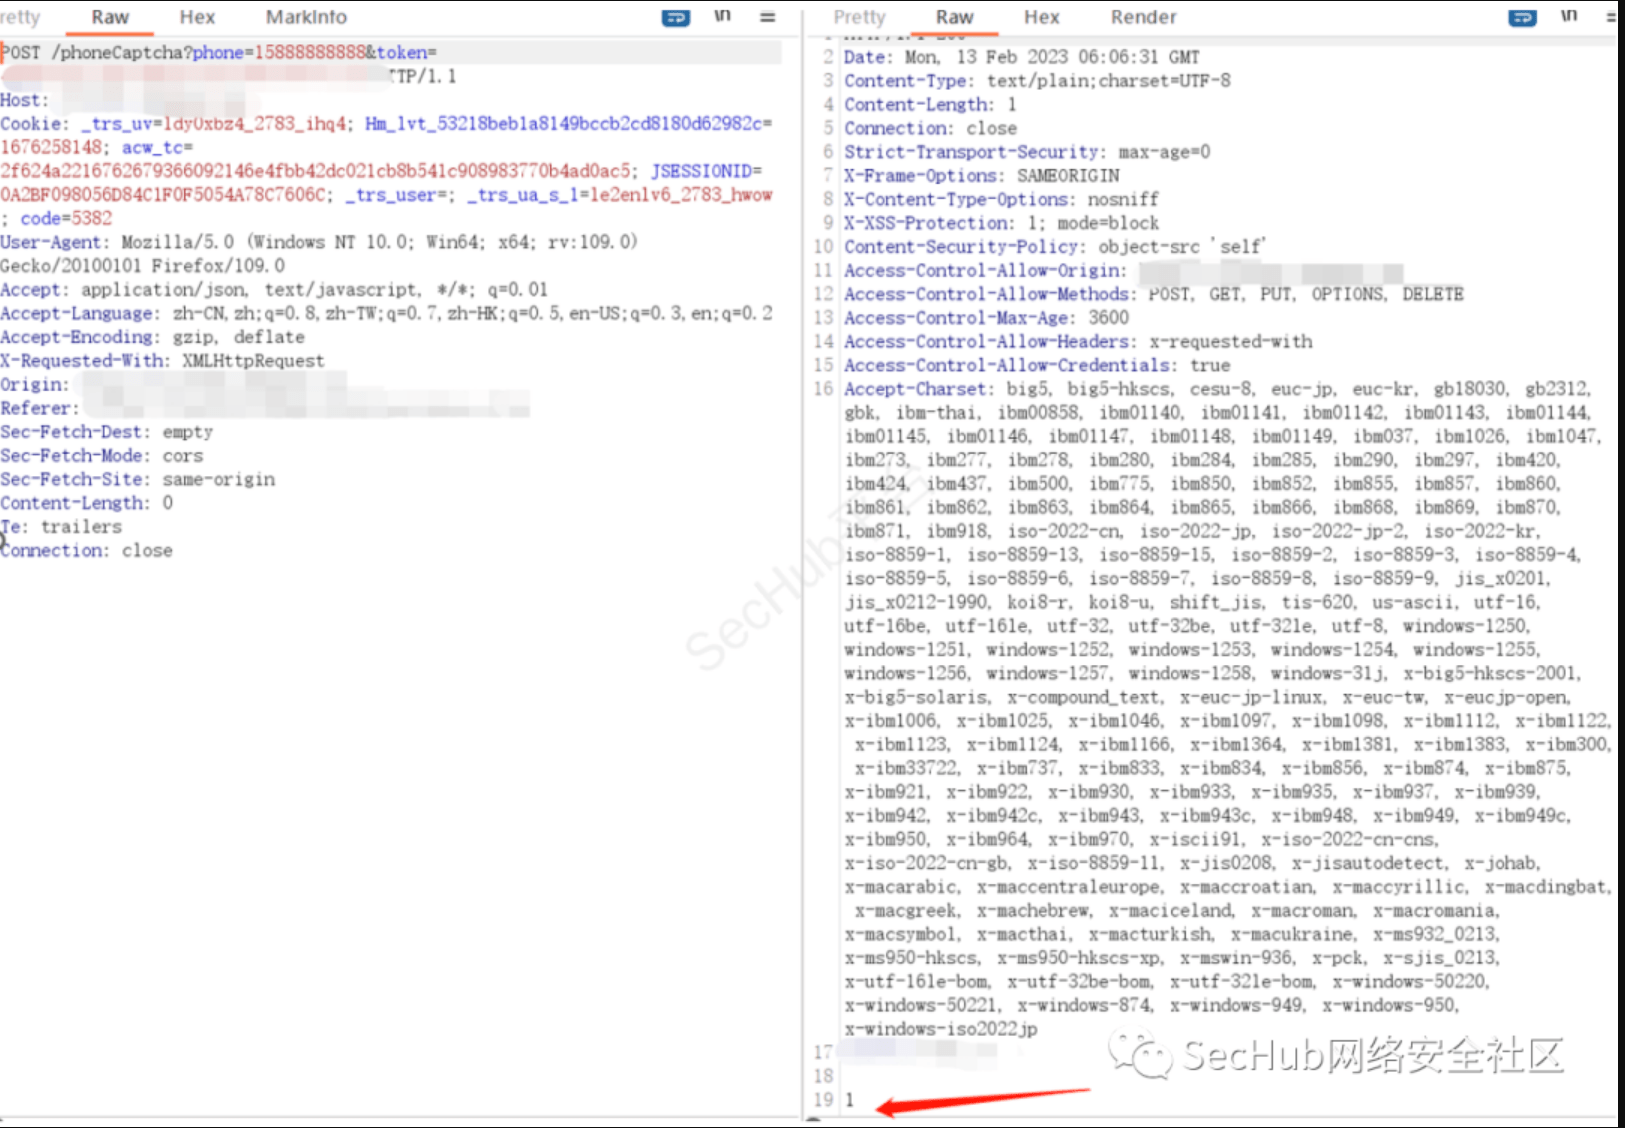Select the request Raw tab

pos(110,17)
